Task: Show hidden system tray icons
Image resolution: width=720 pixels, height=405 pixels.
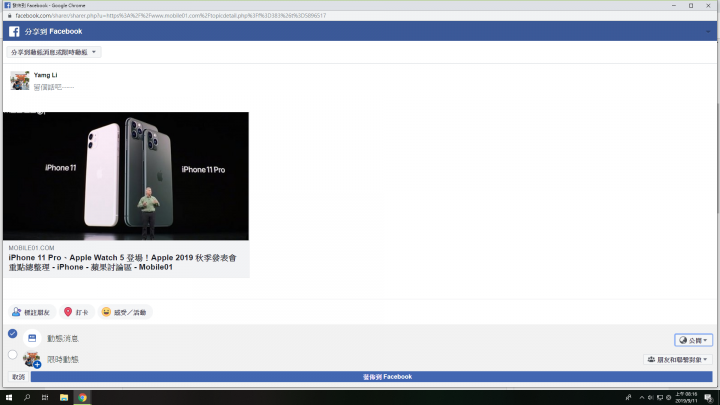Action: pyautogui.click(x=642, y=398)
